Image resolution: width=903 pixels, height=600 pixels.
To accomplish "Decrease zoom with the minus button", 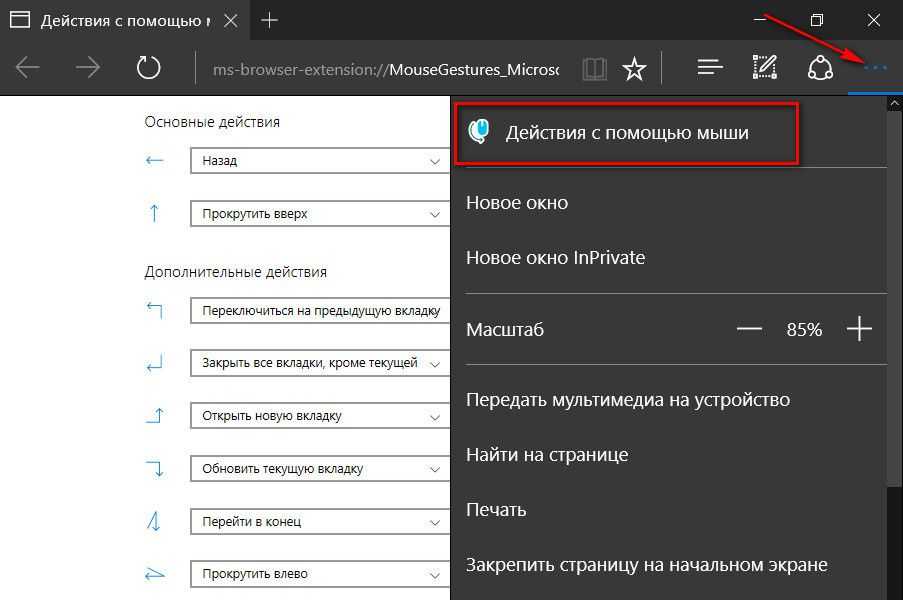I will click(x=749, y=329).
